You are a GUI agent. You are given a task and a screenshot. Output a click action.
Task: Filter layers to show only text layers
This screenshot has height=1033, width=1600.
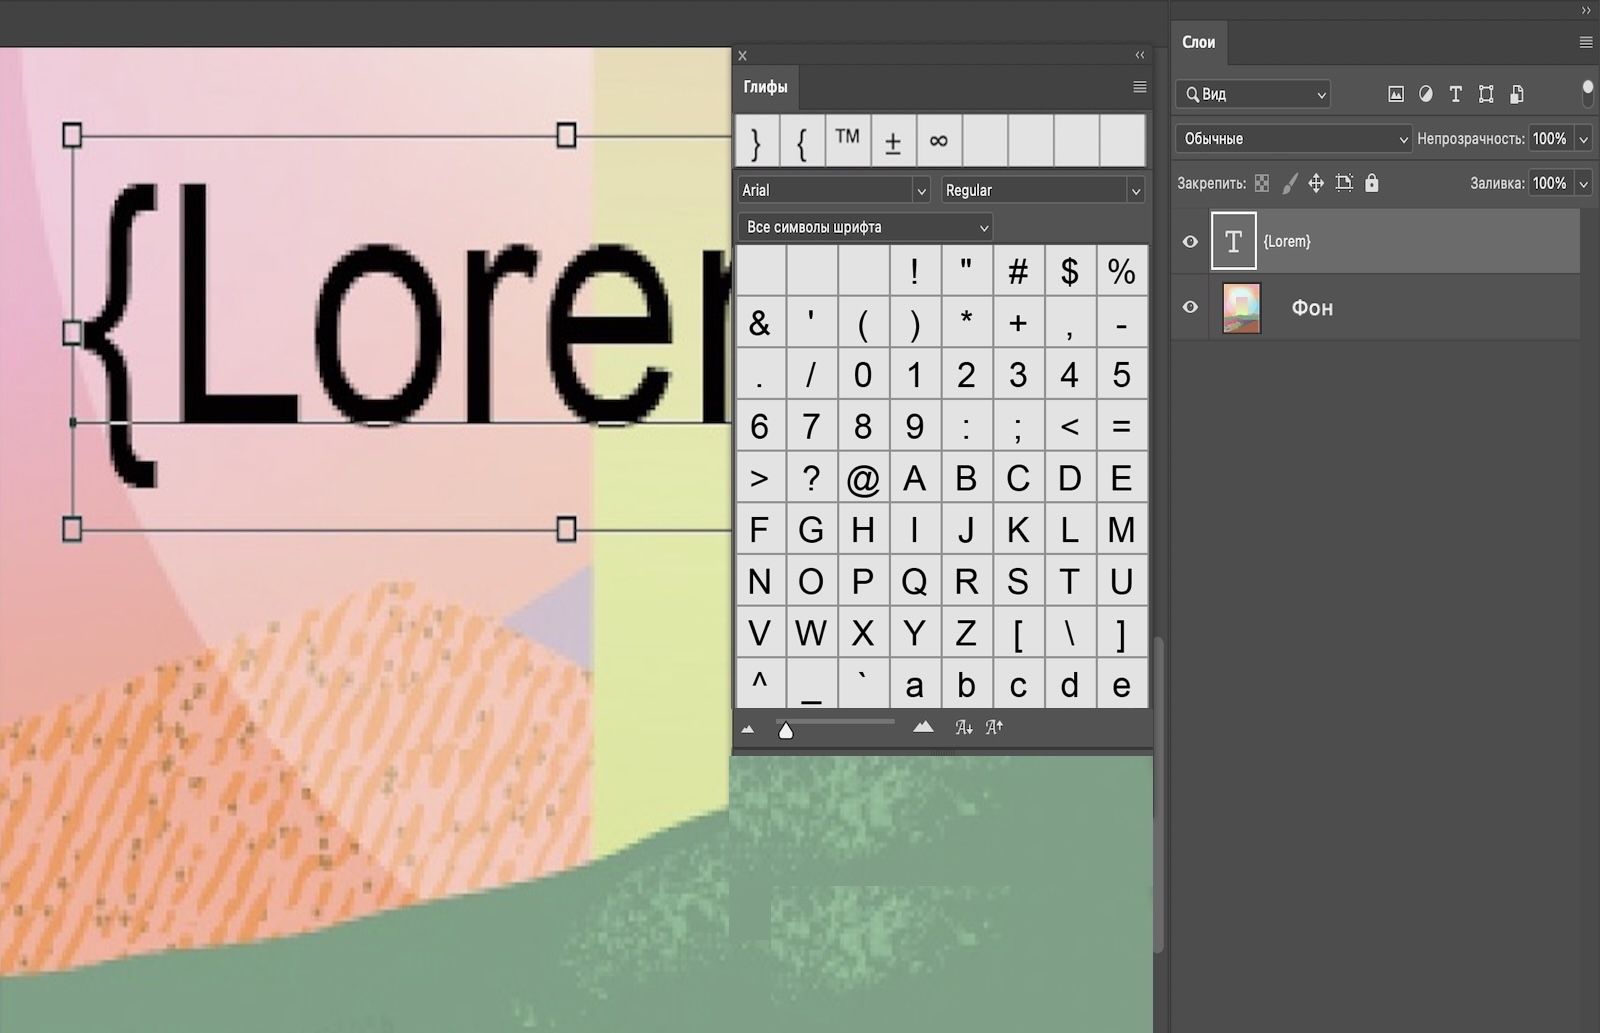(1456, 94)
